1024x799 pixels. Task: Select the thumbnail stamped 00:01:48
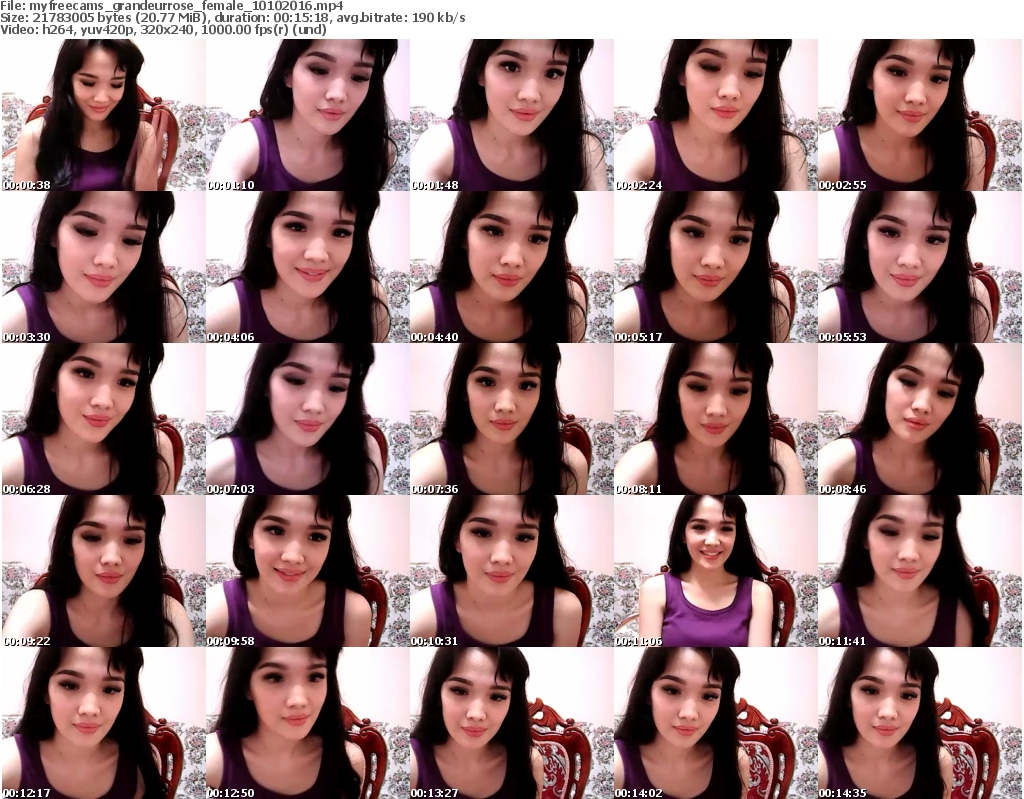tap(512, 115)
